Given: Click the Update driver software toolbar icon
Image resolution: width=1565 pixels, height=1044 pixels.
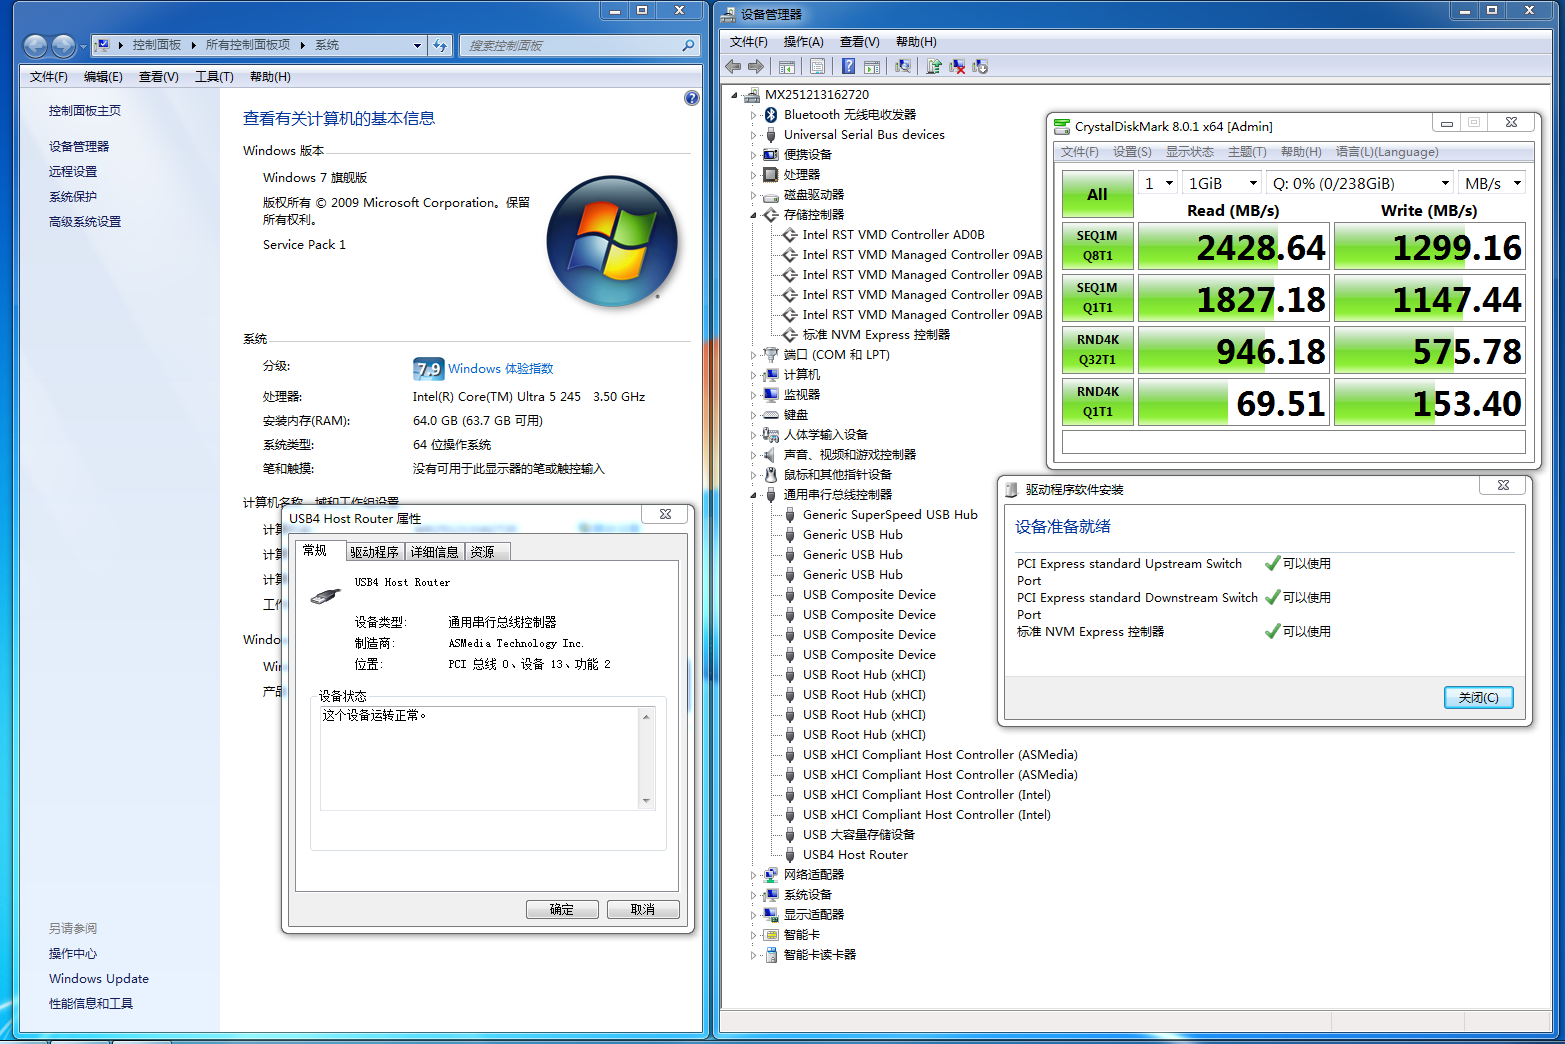Looking at the screenshot, I should click(x=934, y=66).
